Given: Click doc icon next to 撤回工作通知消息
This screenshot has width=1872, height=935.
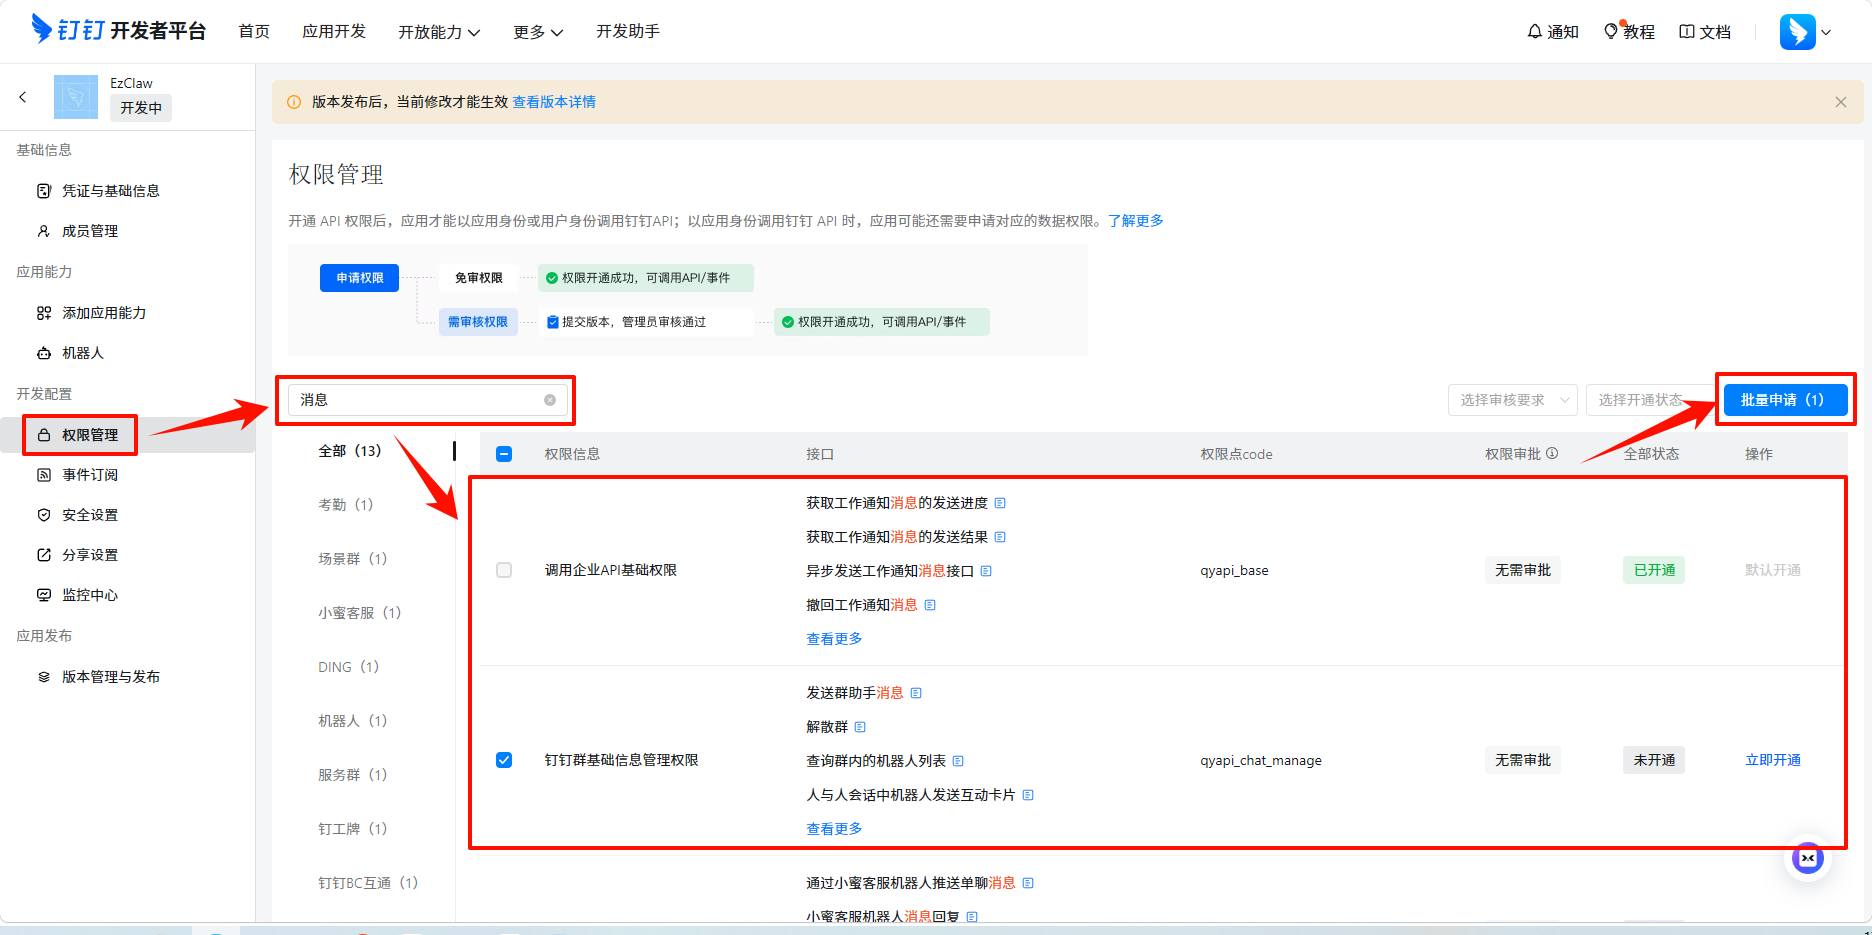Looking at the screenshot, I should [x=930, y=605].
